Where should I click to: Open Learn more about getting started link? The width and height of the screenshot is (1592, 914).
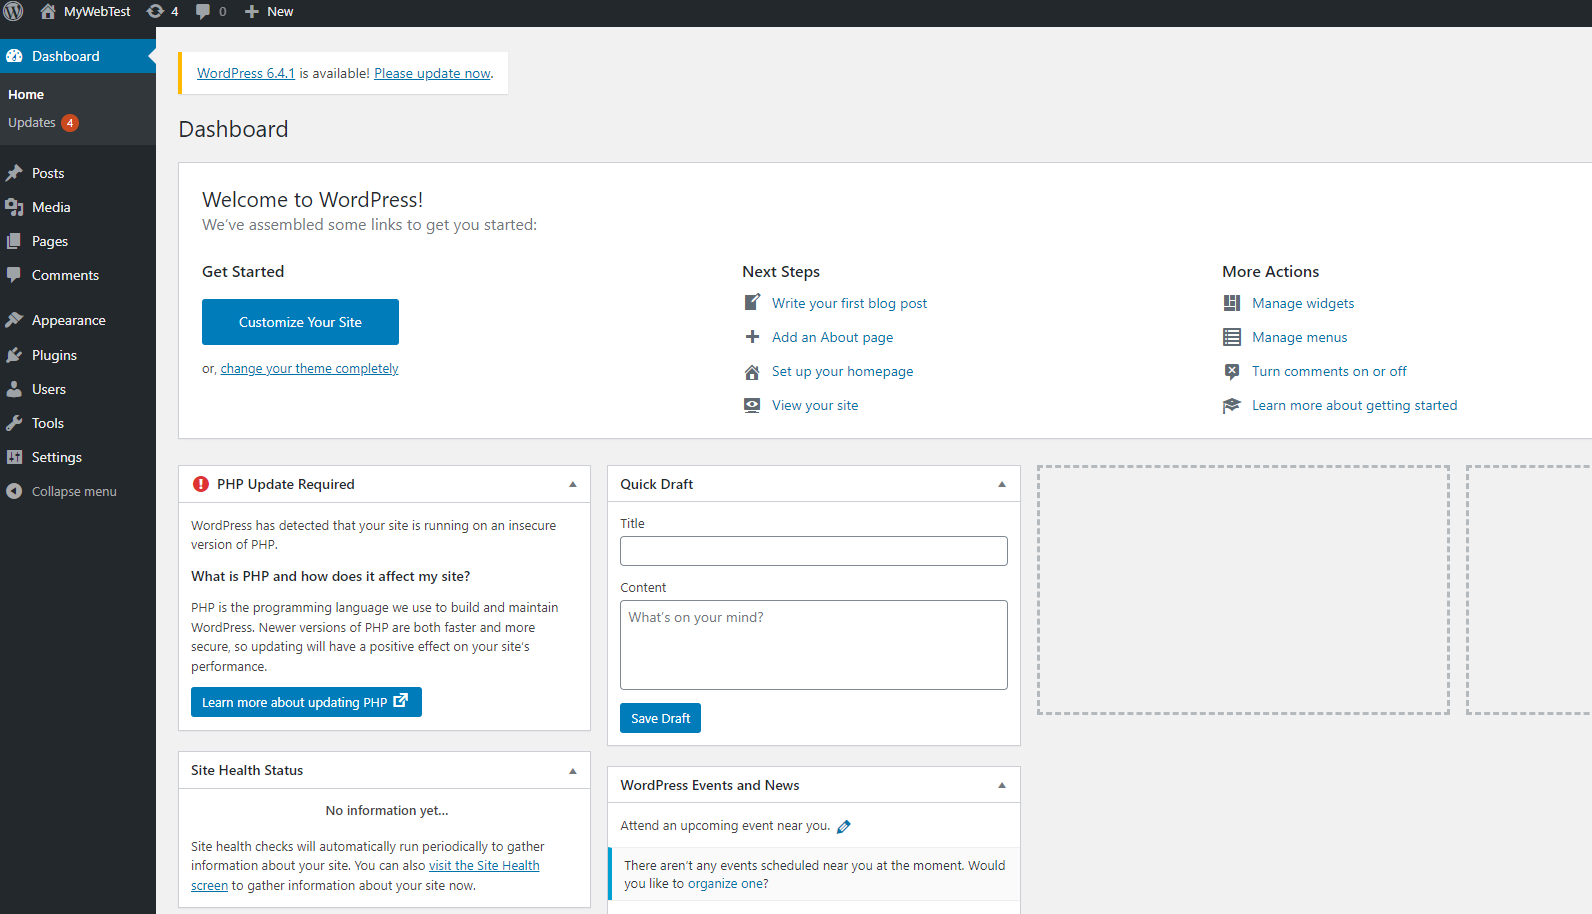(1354, 405)
